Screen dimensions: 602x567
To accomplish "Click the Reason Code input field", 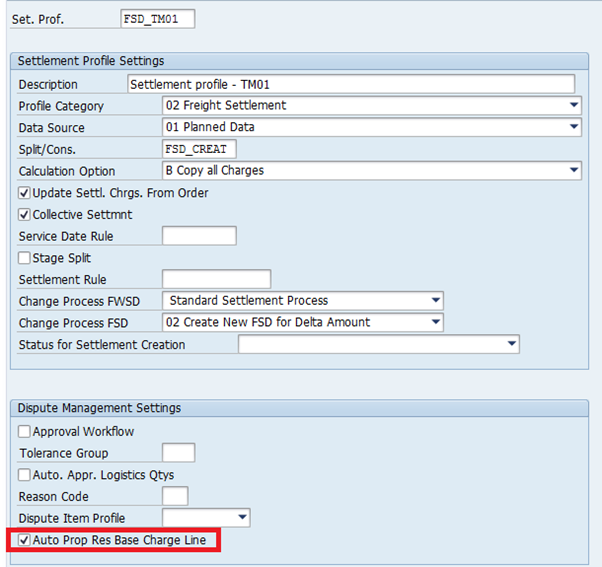I will pyautogui.click(x=174, y=496).
